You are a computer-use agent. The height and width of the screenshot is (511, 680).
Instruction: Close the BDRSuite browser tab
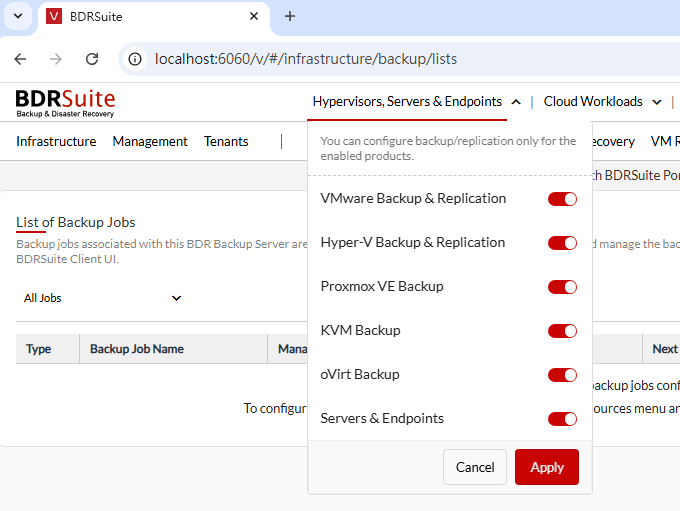254,16
